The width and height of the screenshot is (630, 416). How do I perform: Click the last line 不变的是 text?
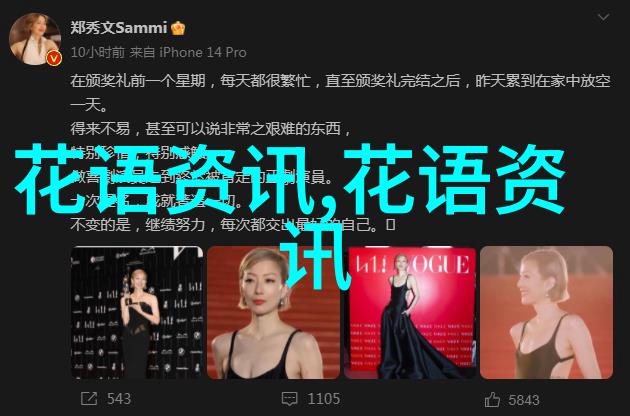(232, 225)
